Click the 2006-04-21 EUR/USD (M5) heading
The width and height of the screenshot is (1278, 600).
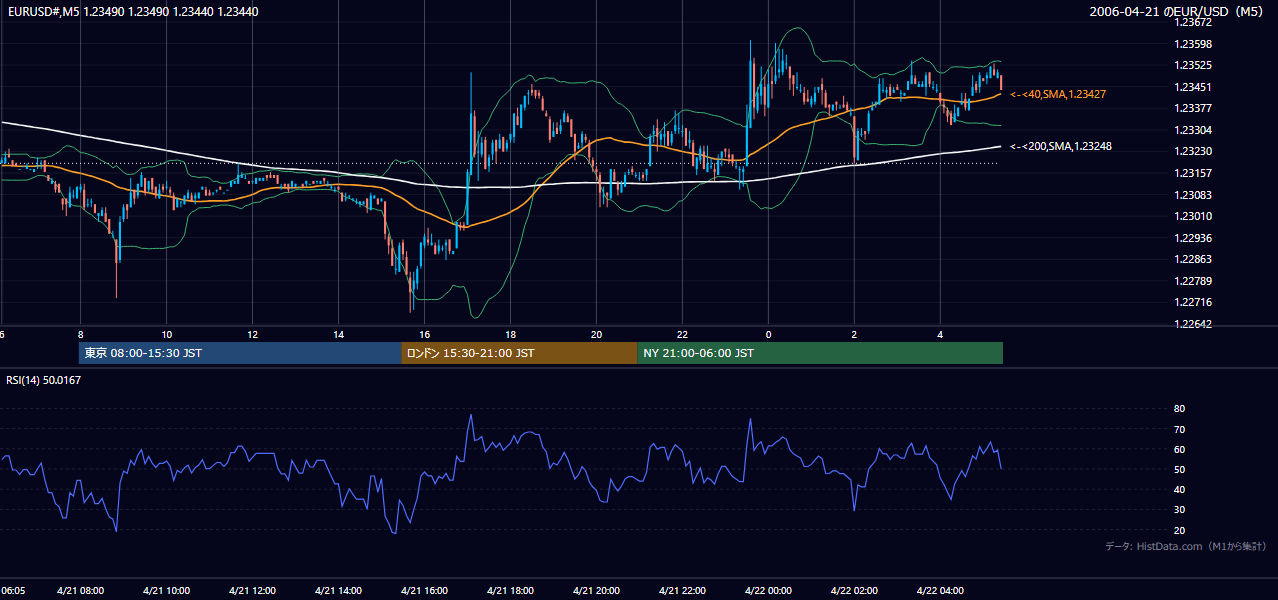point(1178,11)
